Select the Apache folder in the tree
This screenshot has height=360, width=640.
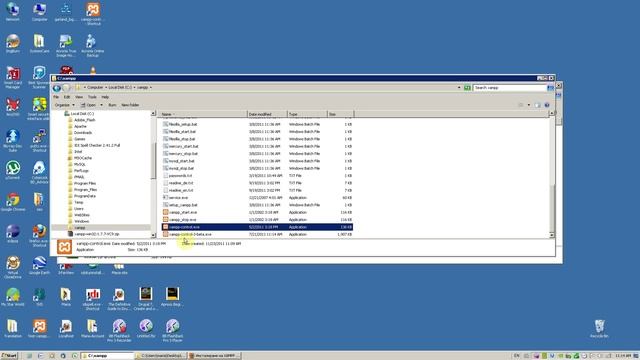[x=80, y=127]
